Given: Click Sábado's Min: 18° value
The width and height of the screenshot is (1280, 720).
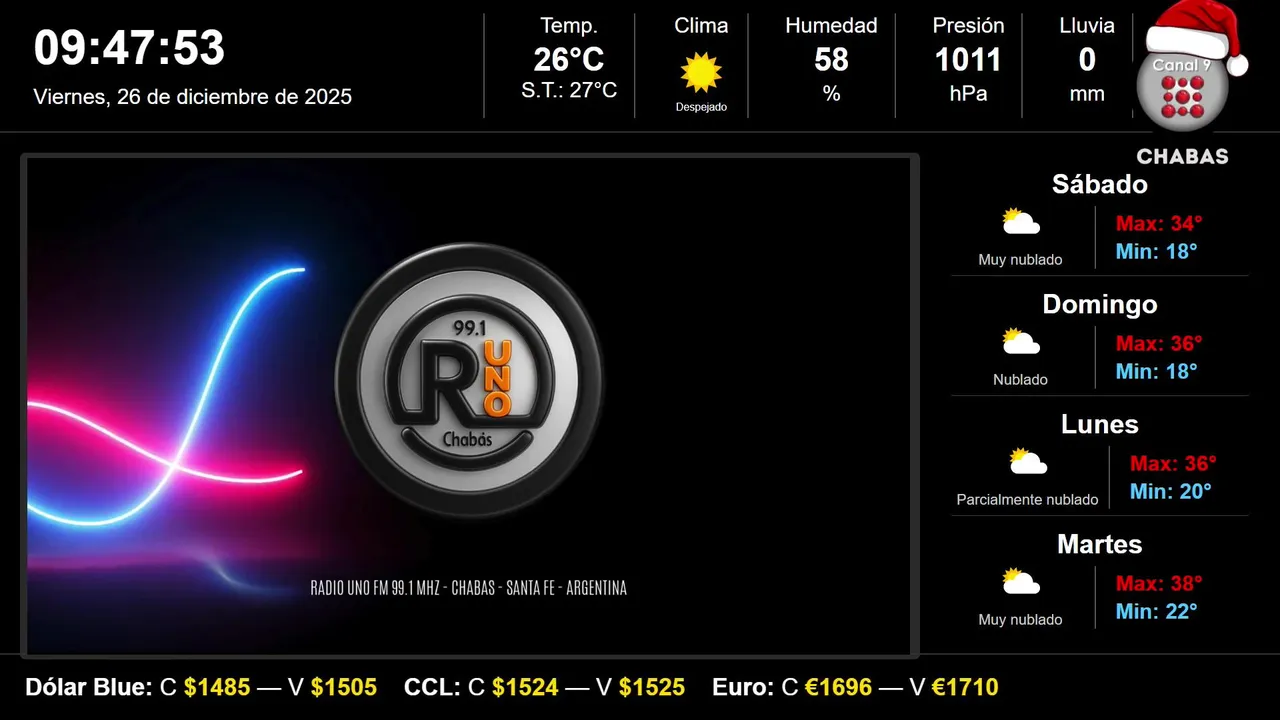Looking at the screenshot, I should pyautogui.click(x=1157, y=251).
